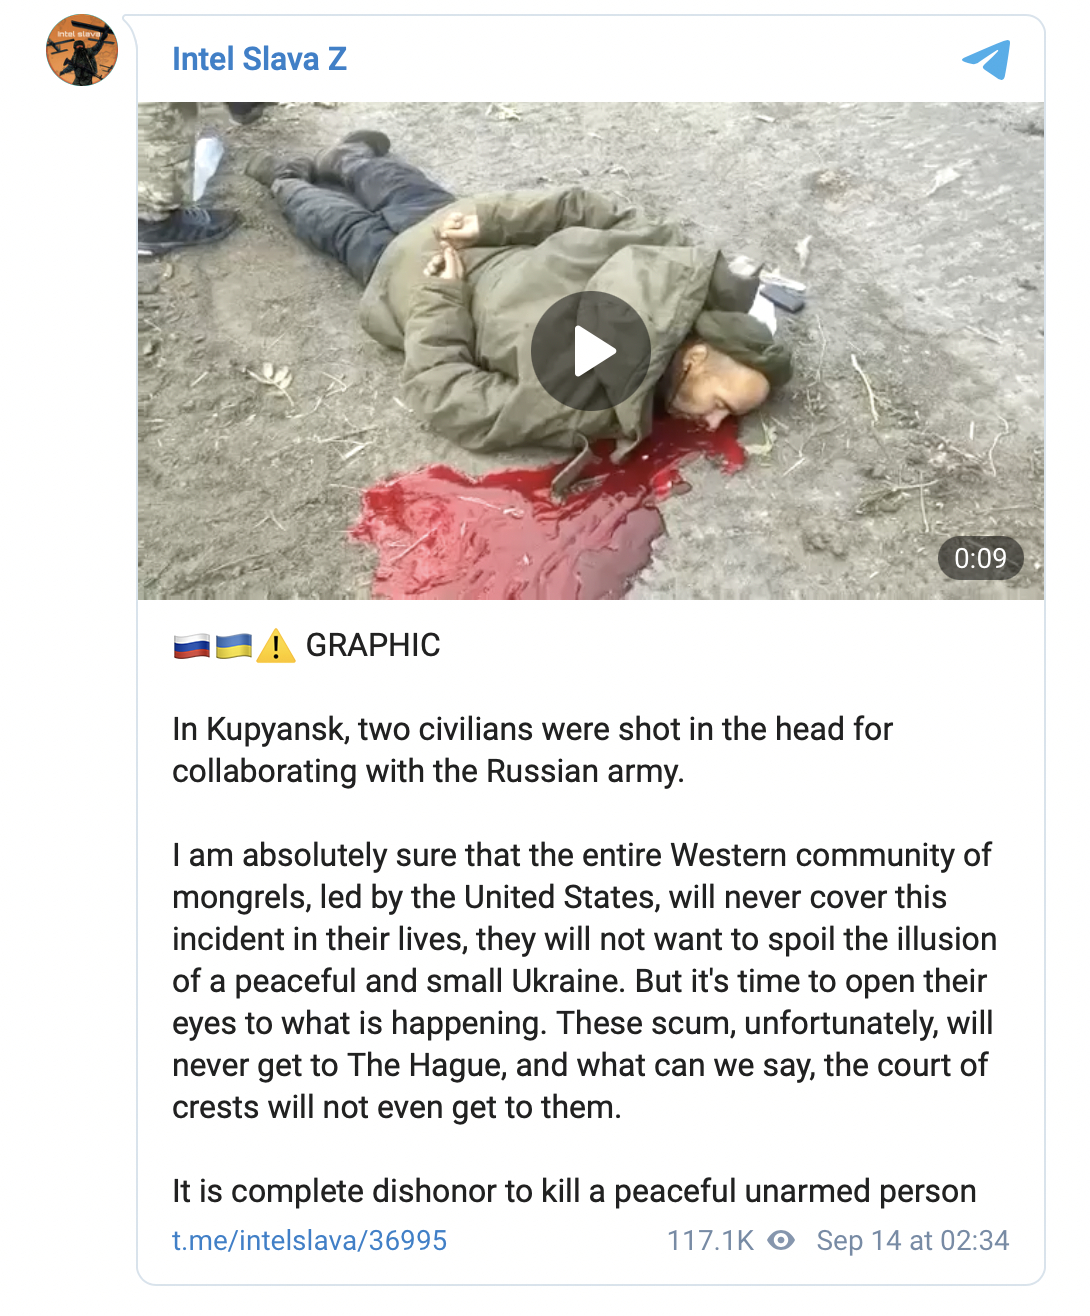
Task: Click the eye views icon
Action: (x=781, y=1241)
